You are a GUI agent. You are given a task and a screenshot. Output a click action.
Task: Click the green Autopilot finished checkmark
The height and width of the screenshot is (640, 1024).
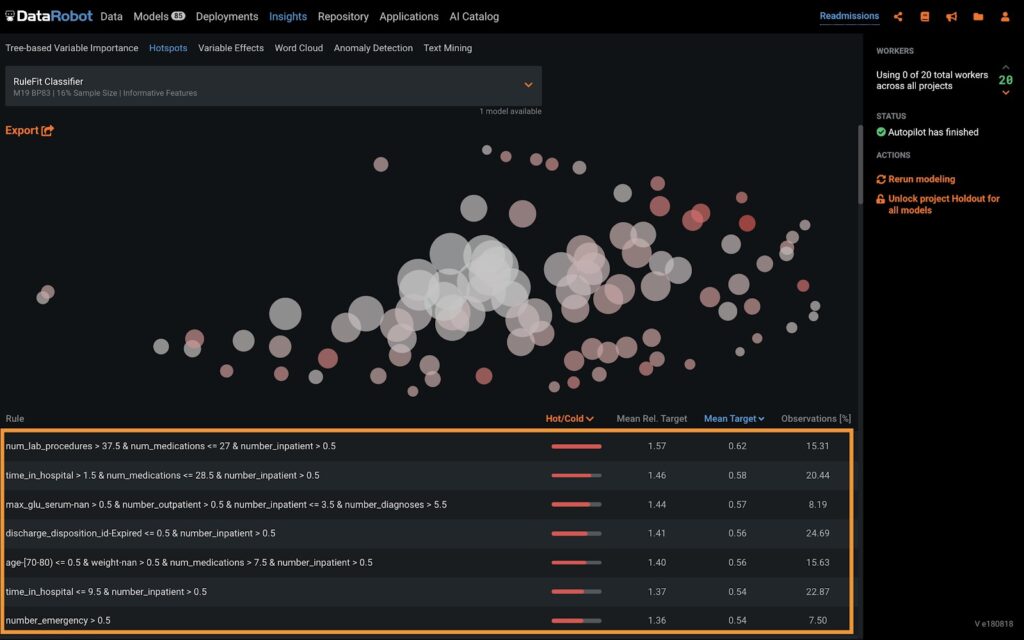coord(881,132)
